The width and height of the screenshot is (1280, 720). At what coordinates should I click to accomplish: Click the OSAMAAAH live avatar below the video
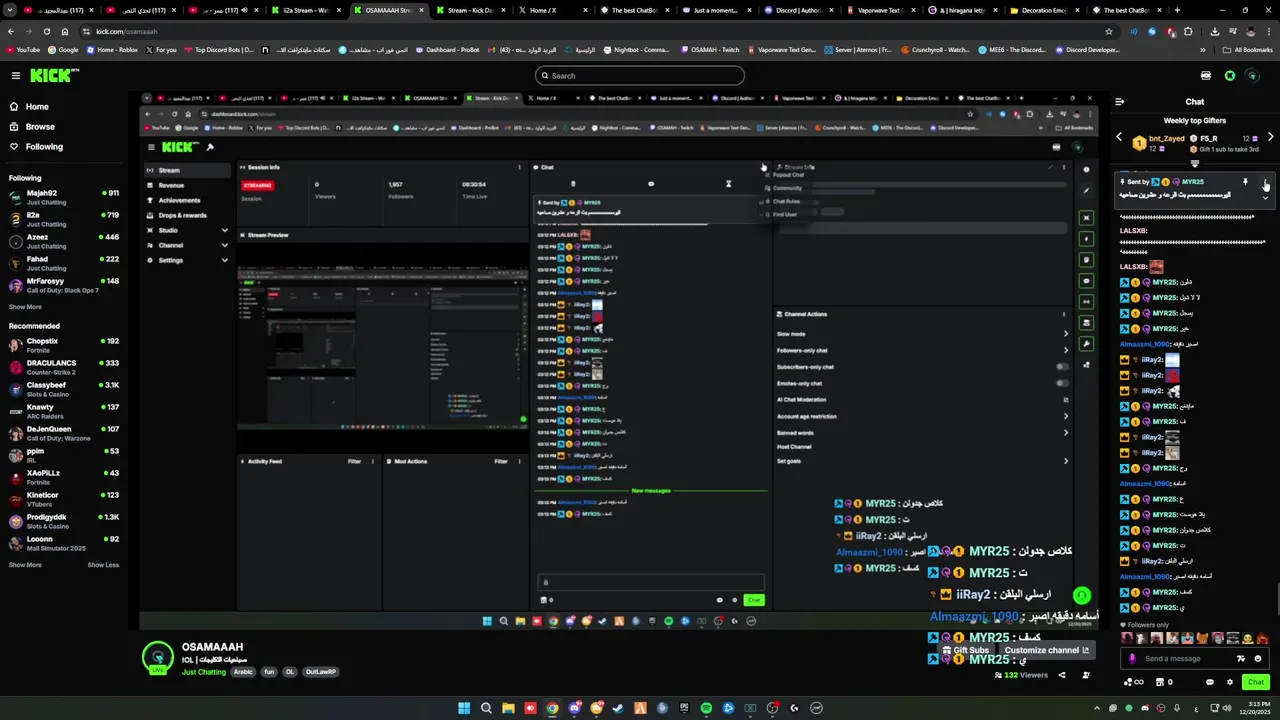click(x=157, y=657)
